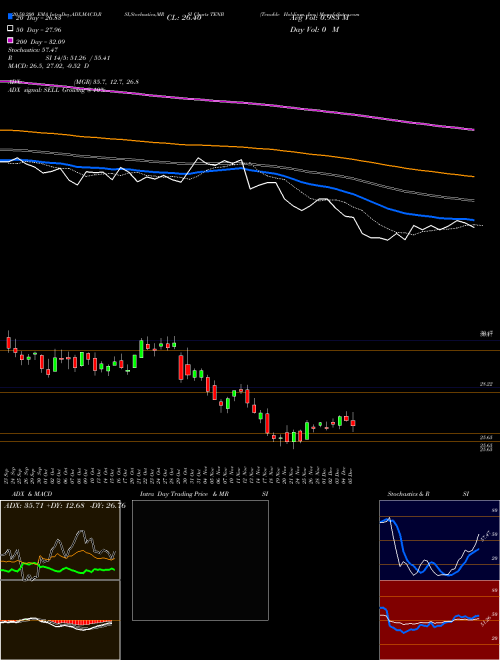Click the magenta 200 Day legend swatch
This screenshot has width=500, height=660.
10,40
